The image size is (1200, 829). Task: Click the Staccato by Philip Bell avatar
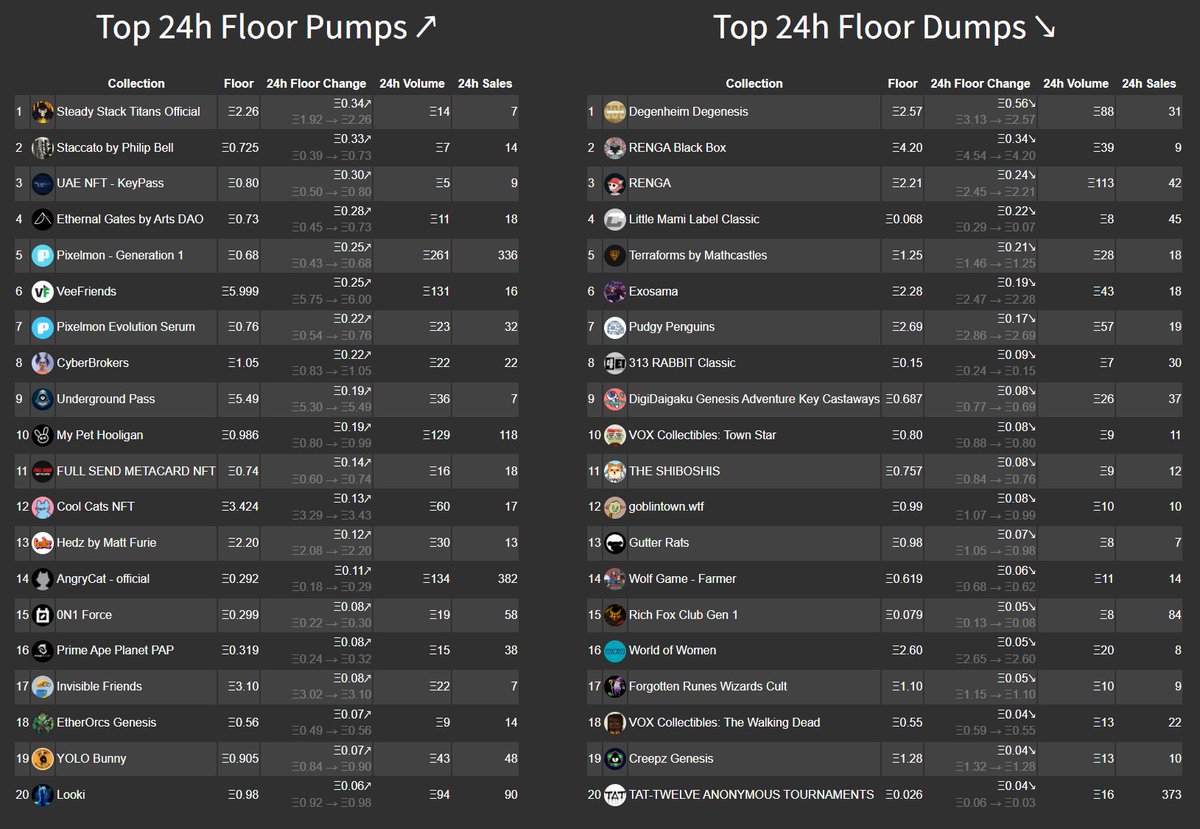pos(42,148)
